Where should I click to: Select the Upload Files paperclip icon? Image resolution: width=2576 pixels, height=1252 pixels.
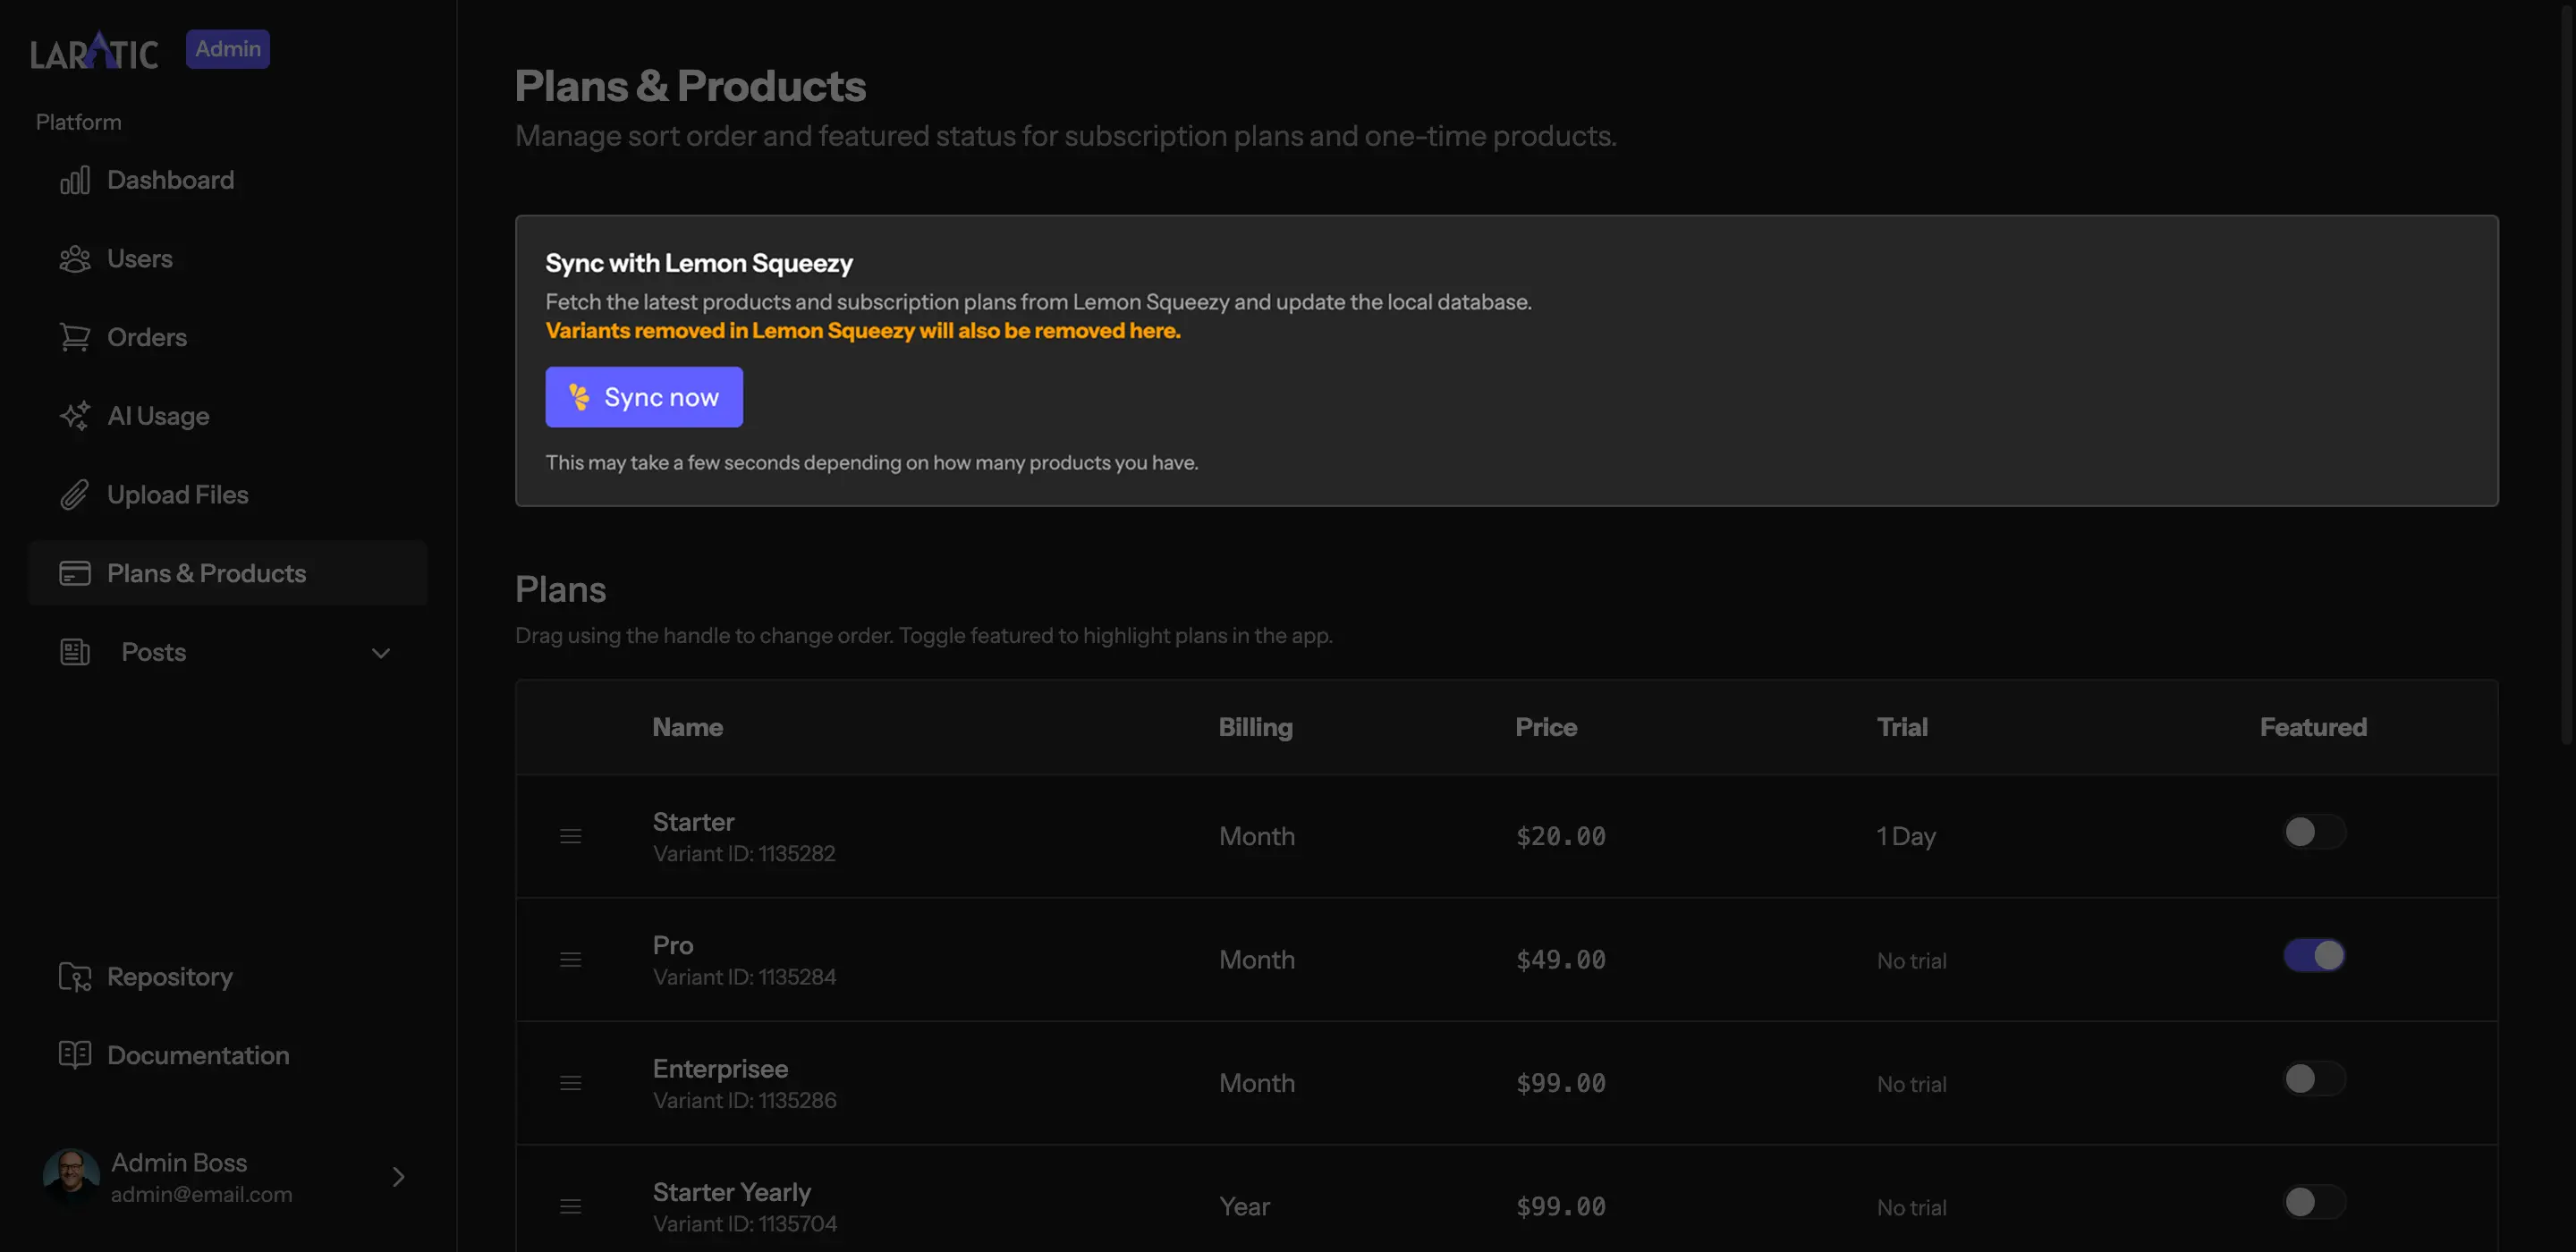75,494
